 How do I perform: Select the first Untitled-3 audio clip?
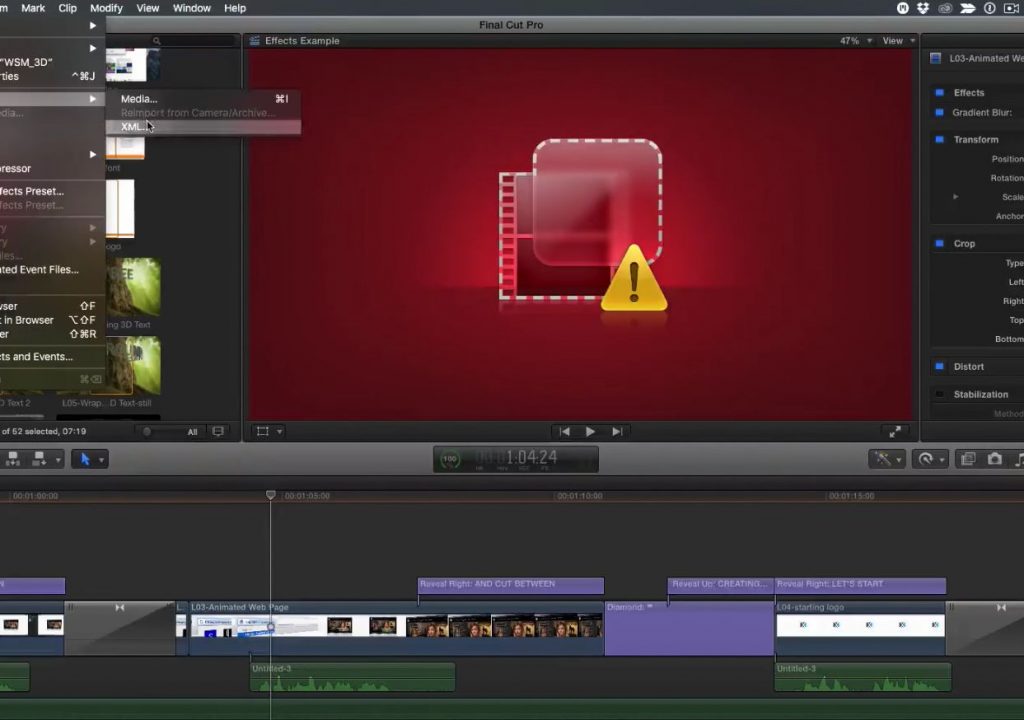coord(353,678)
